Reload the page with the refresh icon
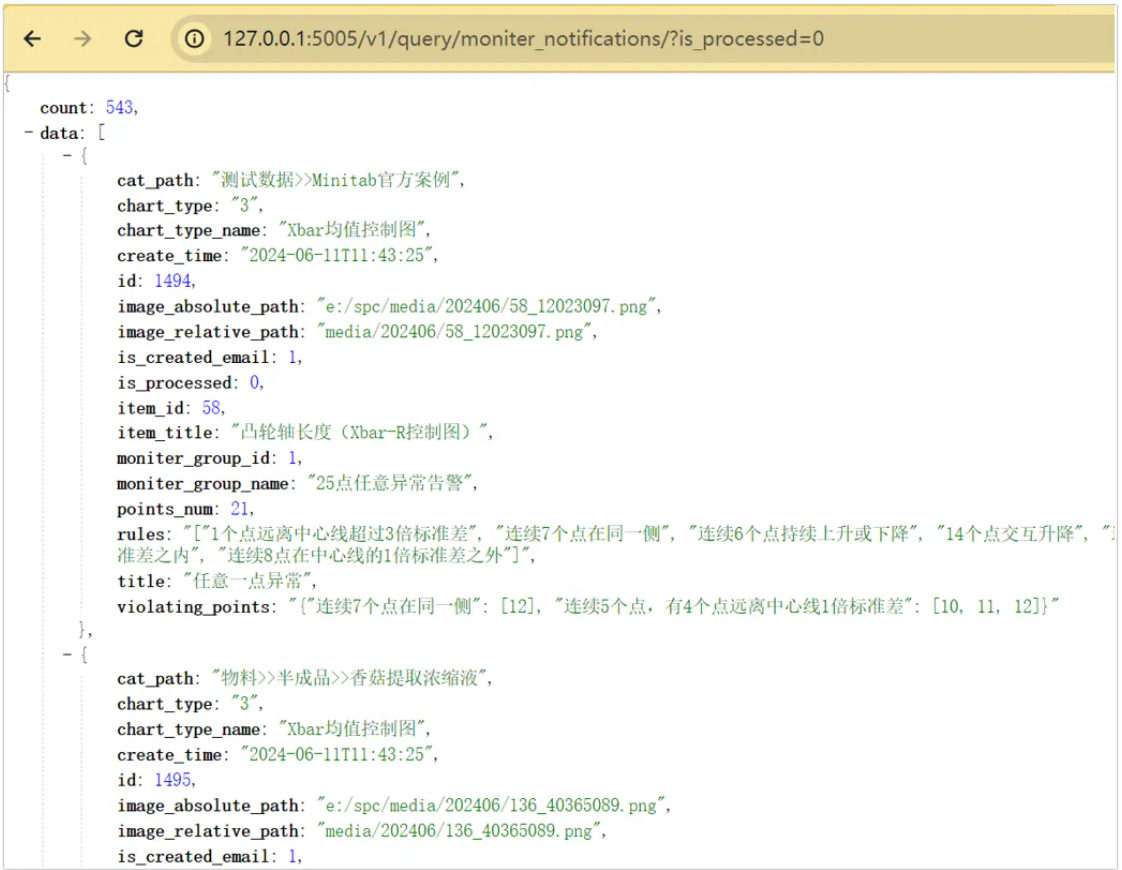 click(x=133, y=39)
